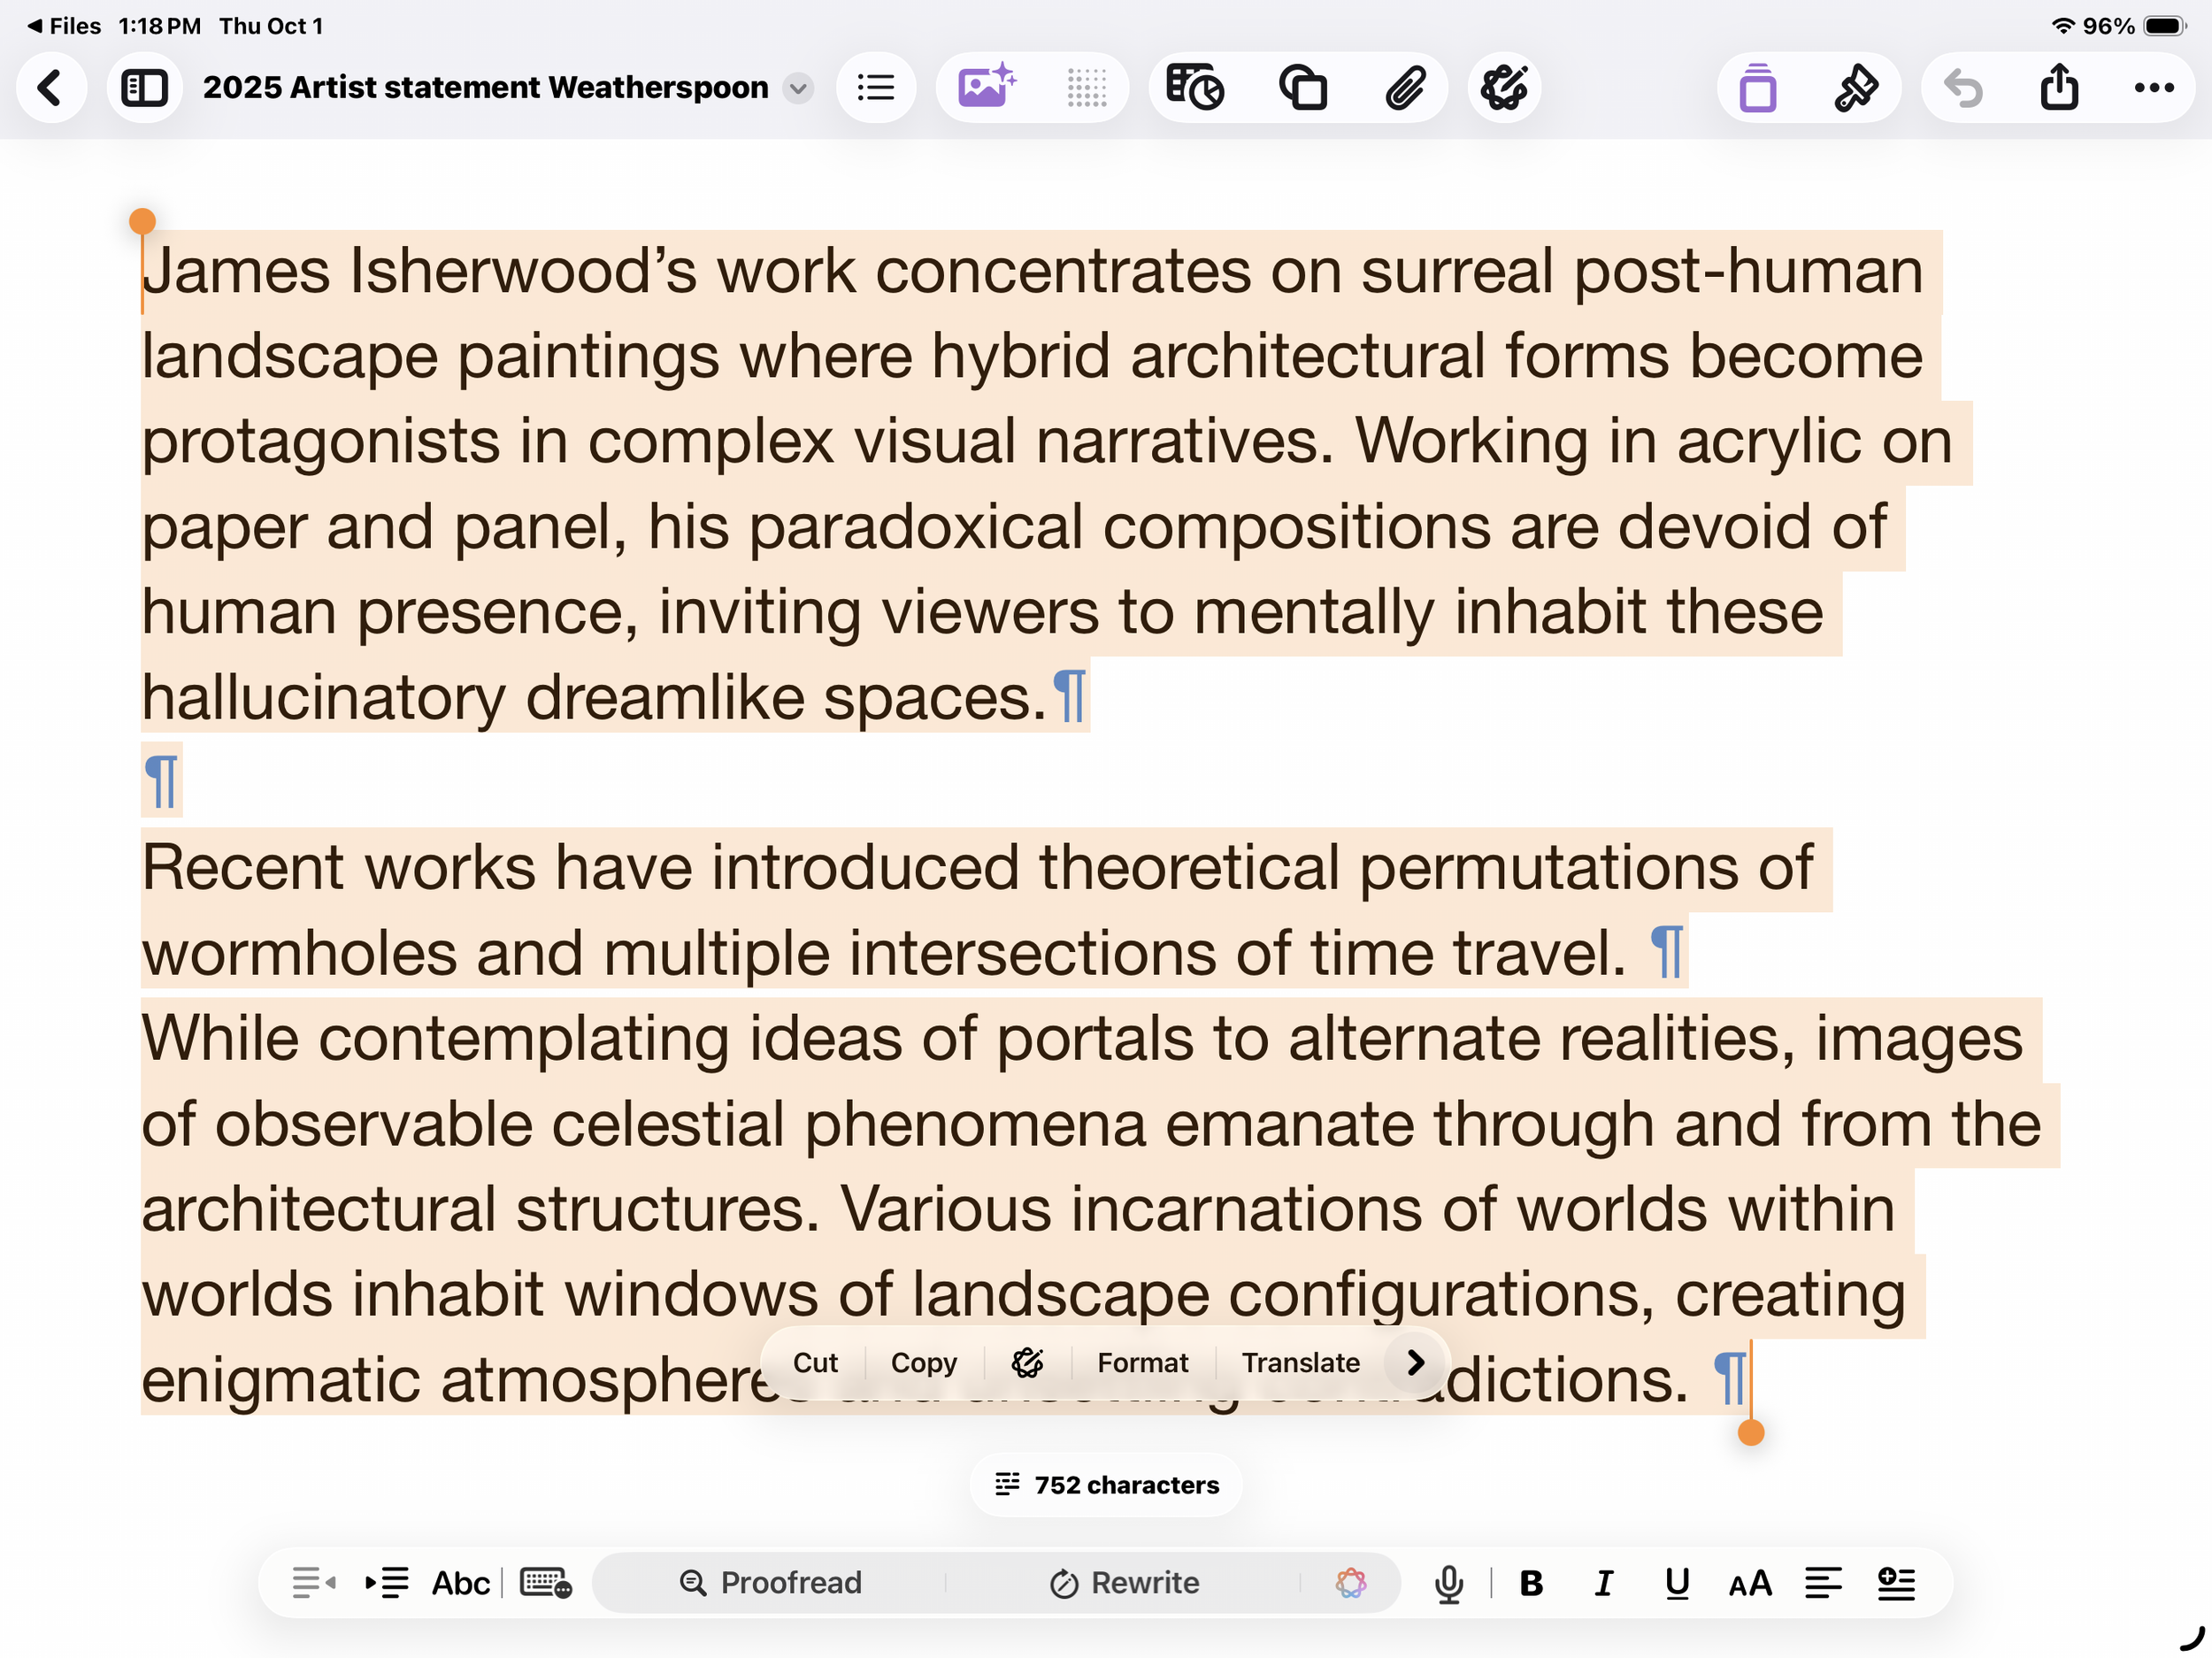Choose Format in the popup menu
Screen dimensions: 2212x1658
[x=1143, y=1362]
